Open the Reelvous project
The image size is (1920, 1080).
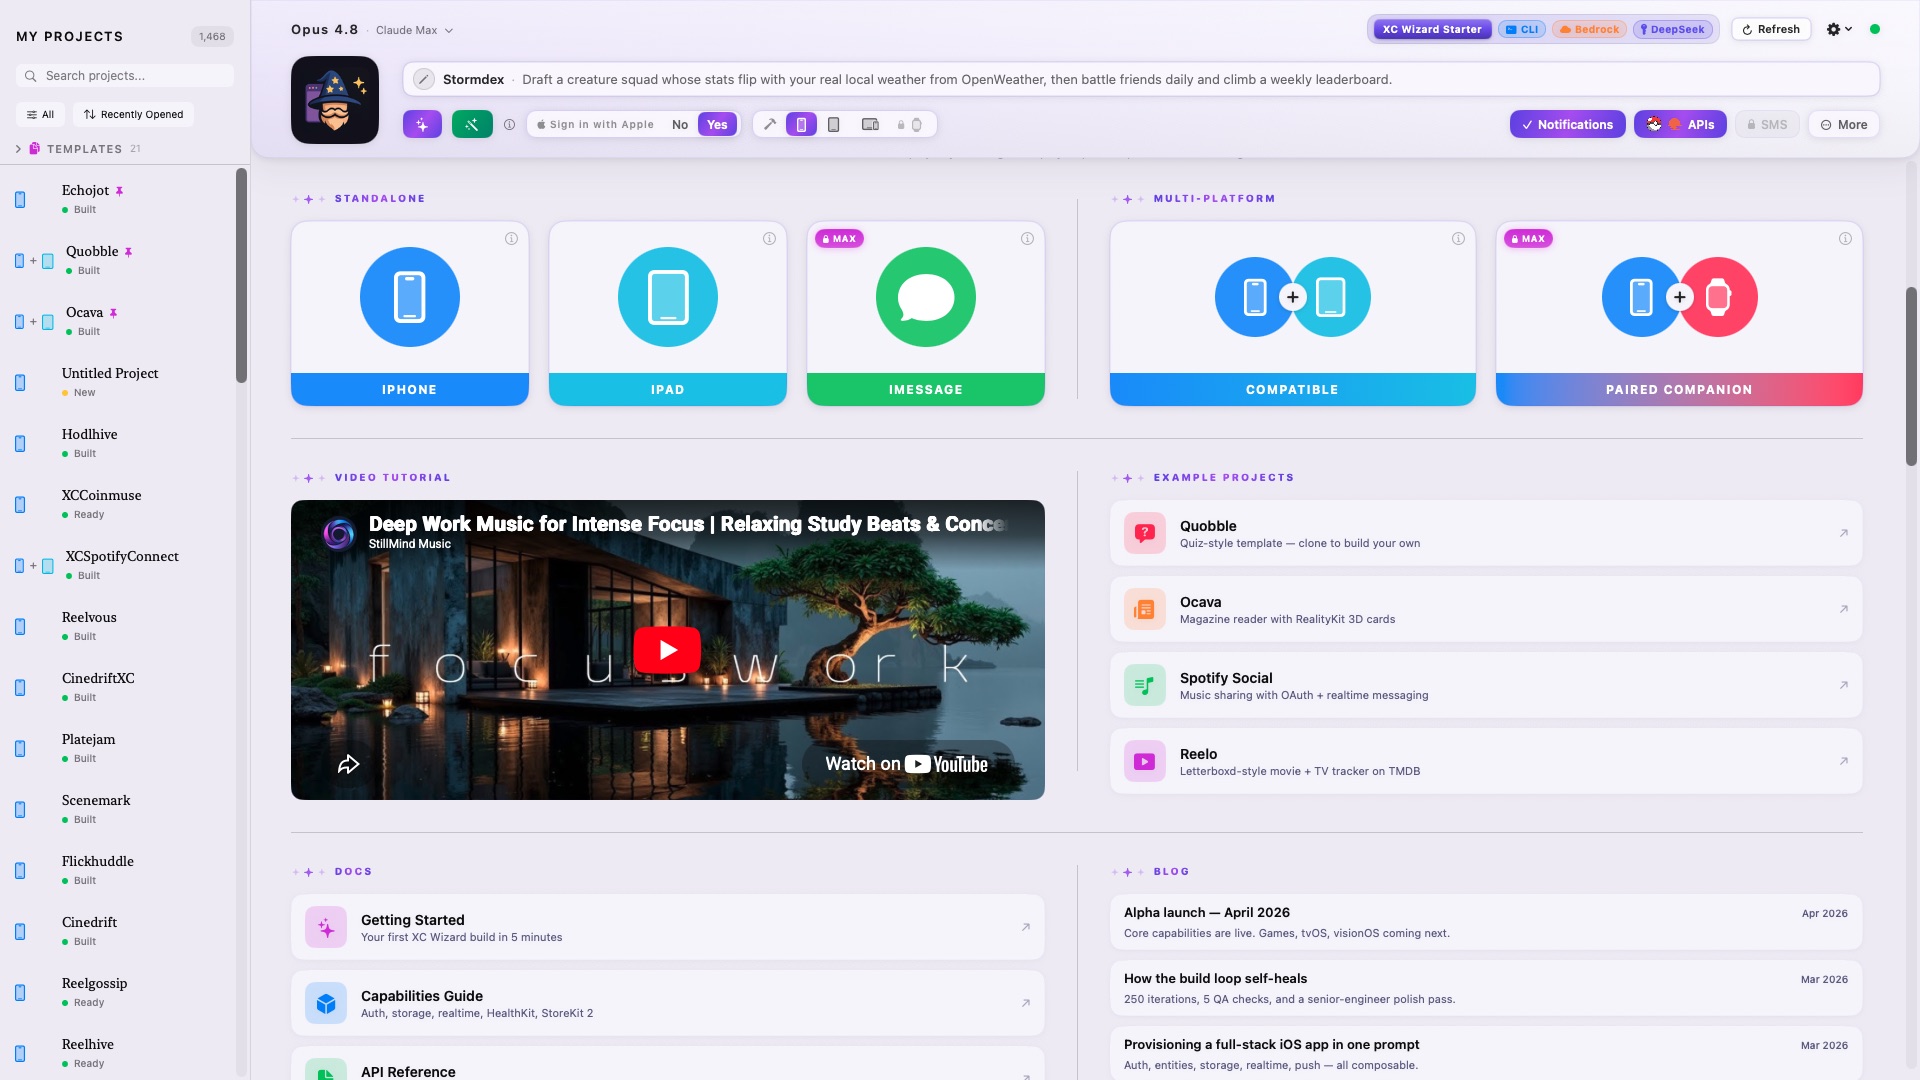point(120,626)
